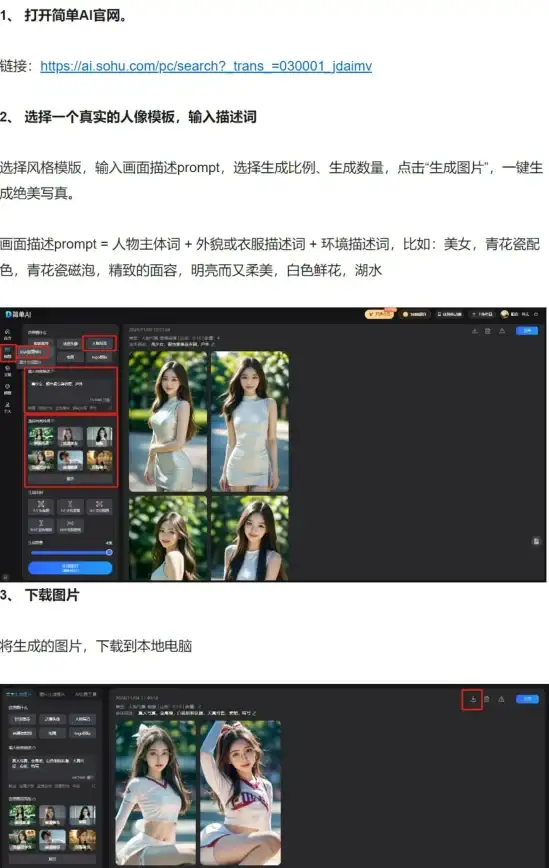Click the floating round icon at results panel edge
The height and width of the screenshot is (868, 549).
(536, 541)
